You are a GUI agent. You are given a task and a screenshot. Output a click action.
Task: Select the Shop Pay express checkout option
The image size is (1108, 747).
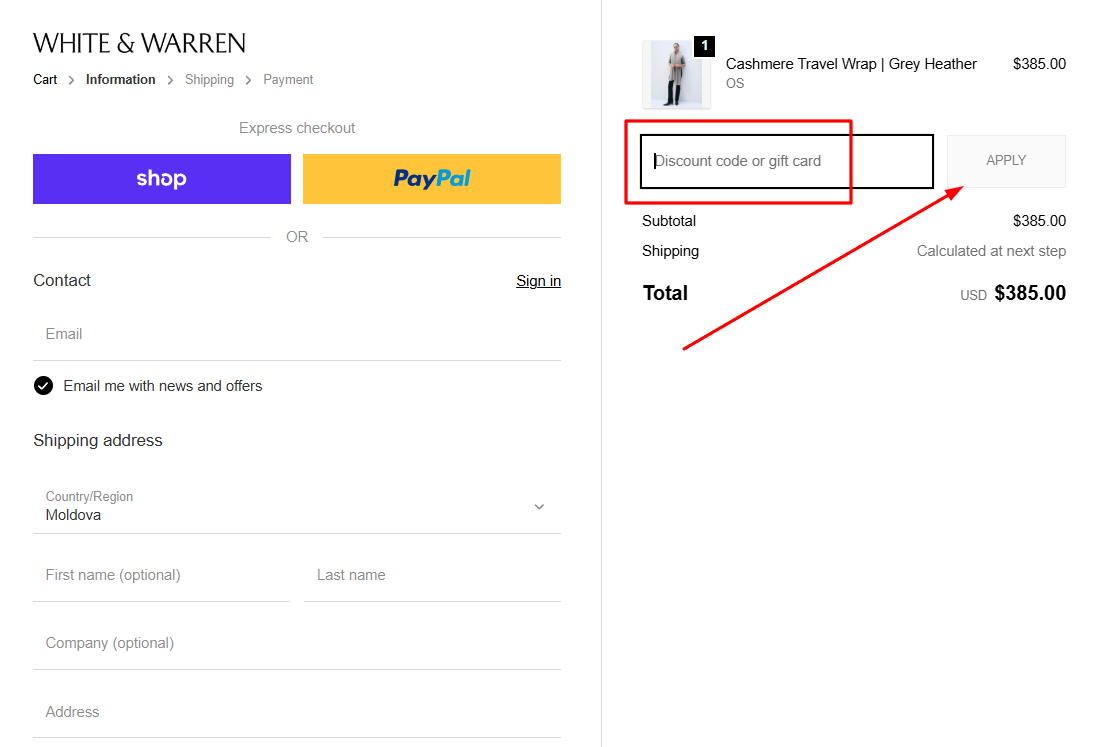coord(161,178)
